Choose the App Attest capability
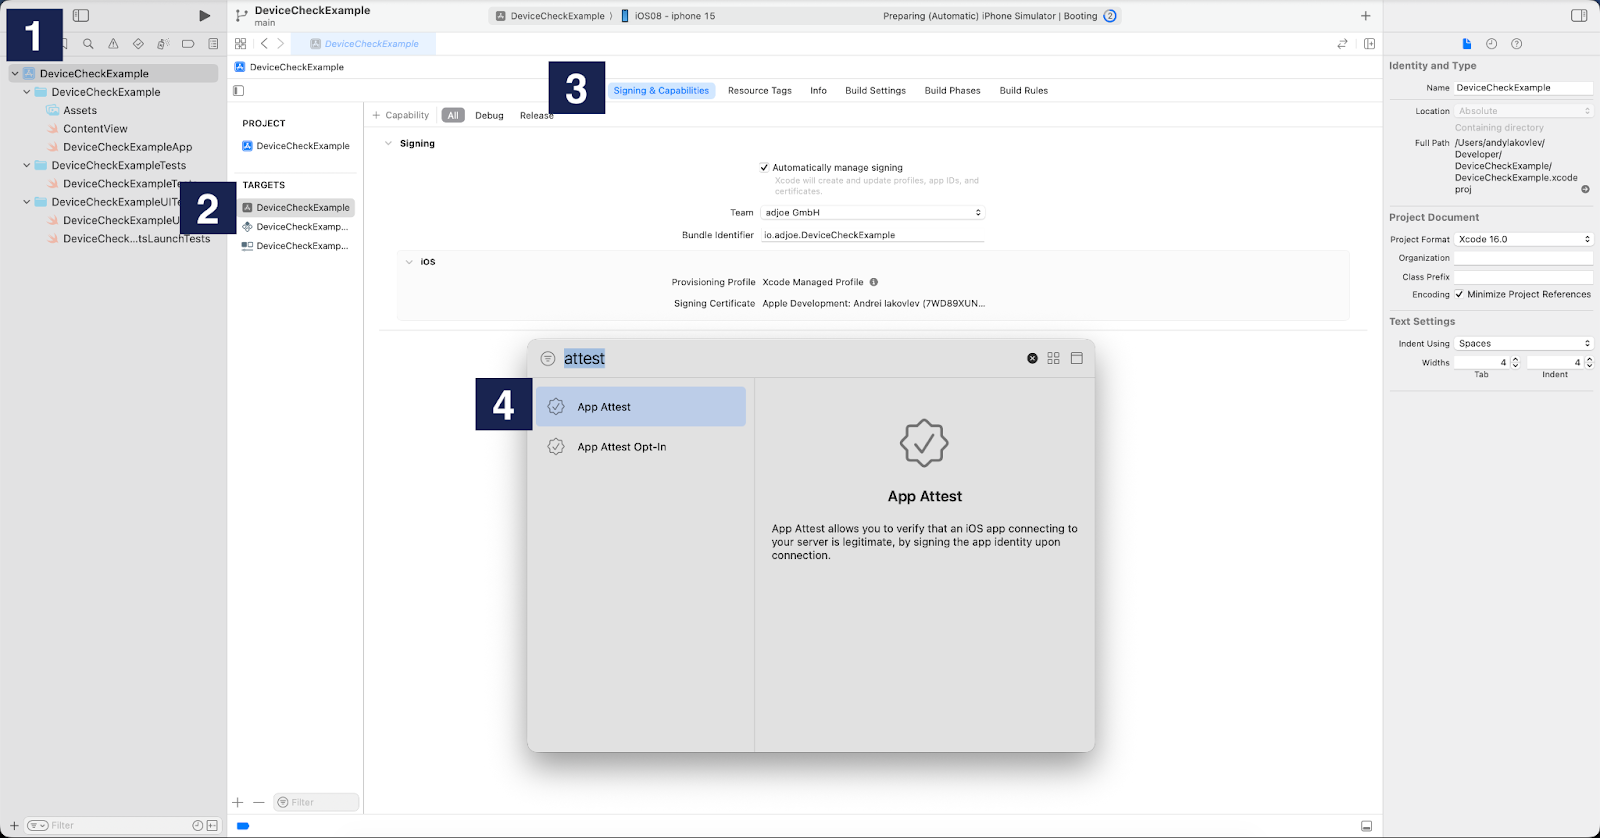Viewport: 1600px width, 838px height. (641, 407)
